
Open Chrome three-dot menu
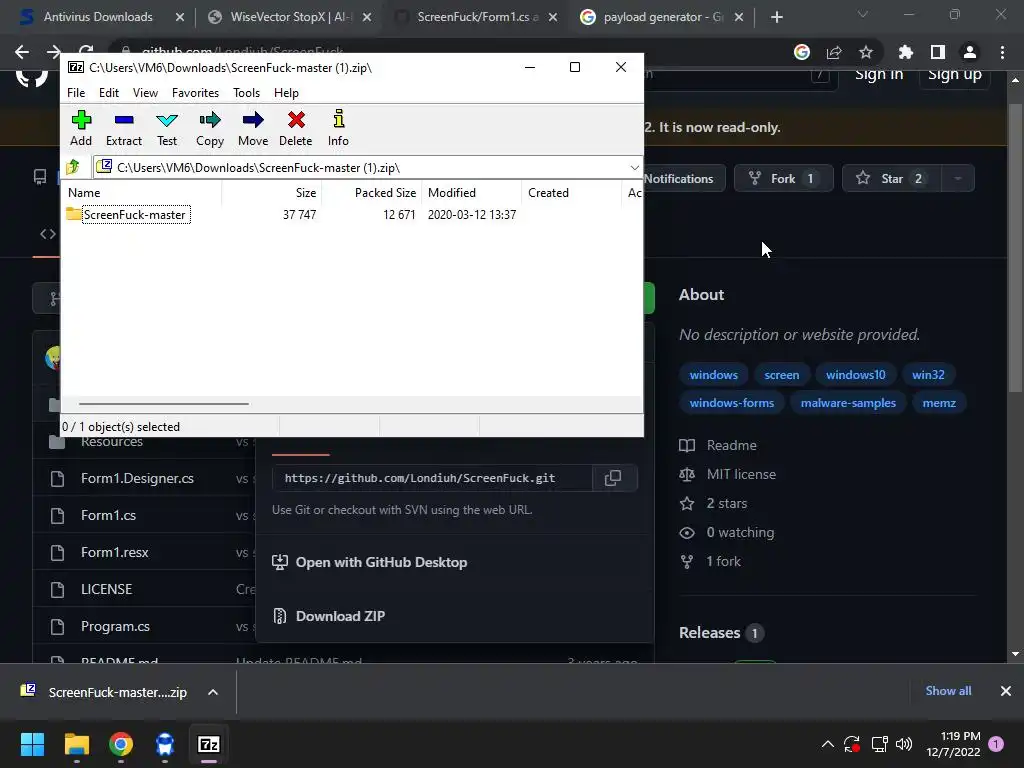point(1002,52)
